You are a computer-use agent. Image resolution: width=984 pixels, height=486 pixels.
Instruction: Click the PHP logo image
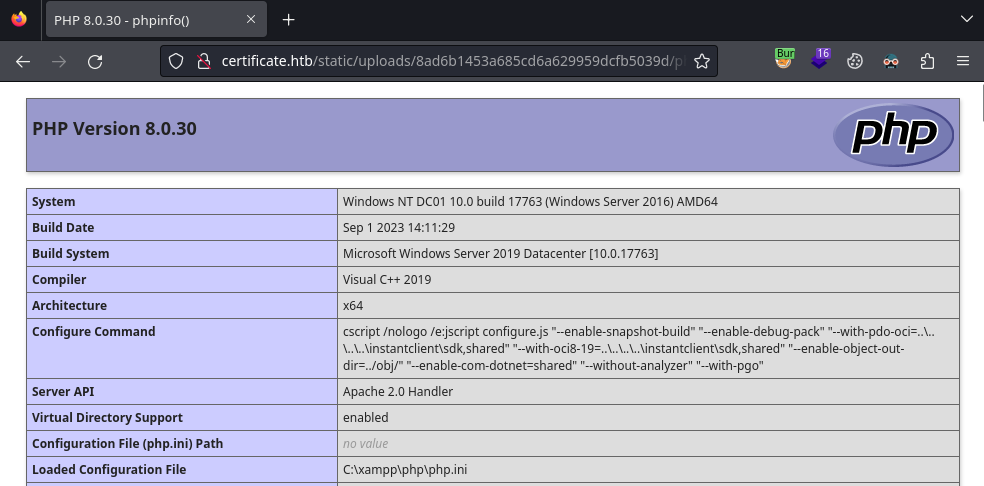click(x=893, y=135)
